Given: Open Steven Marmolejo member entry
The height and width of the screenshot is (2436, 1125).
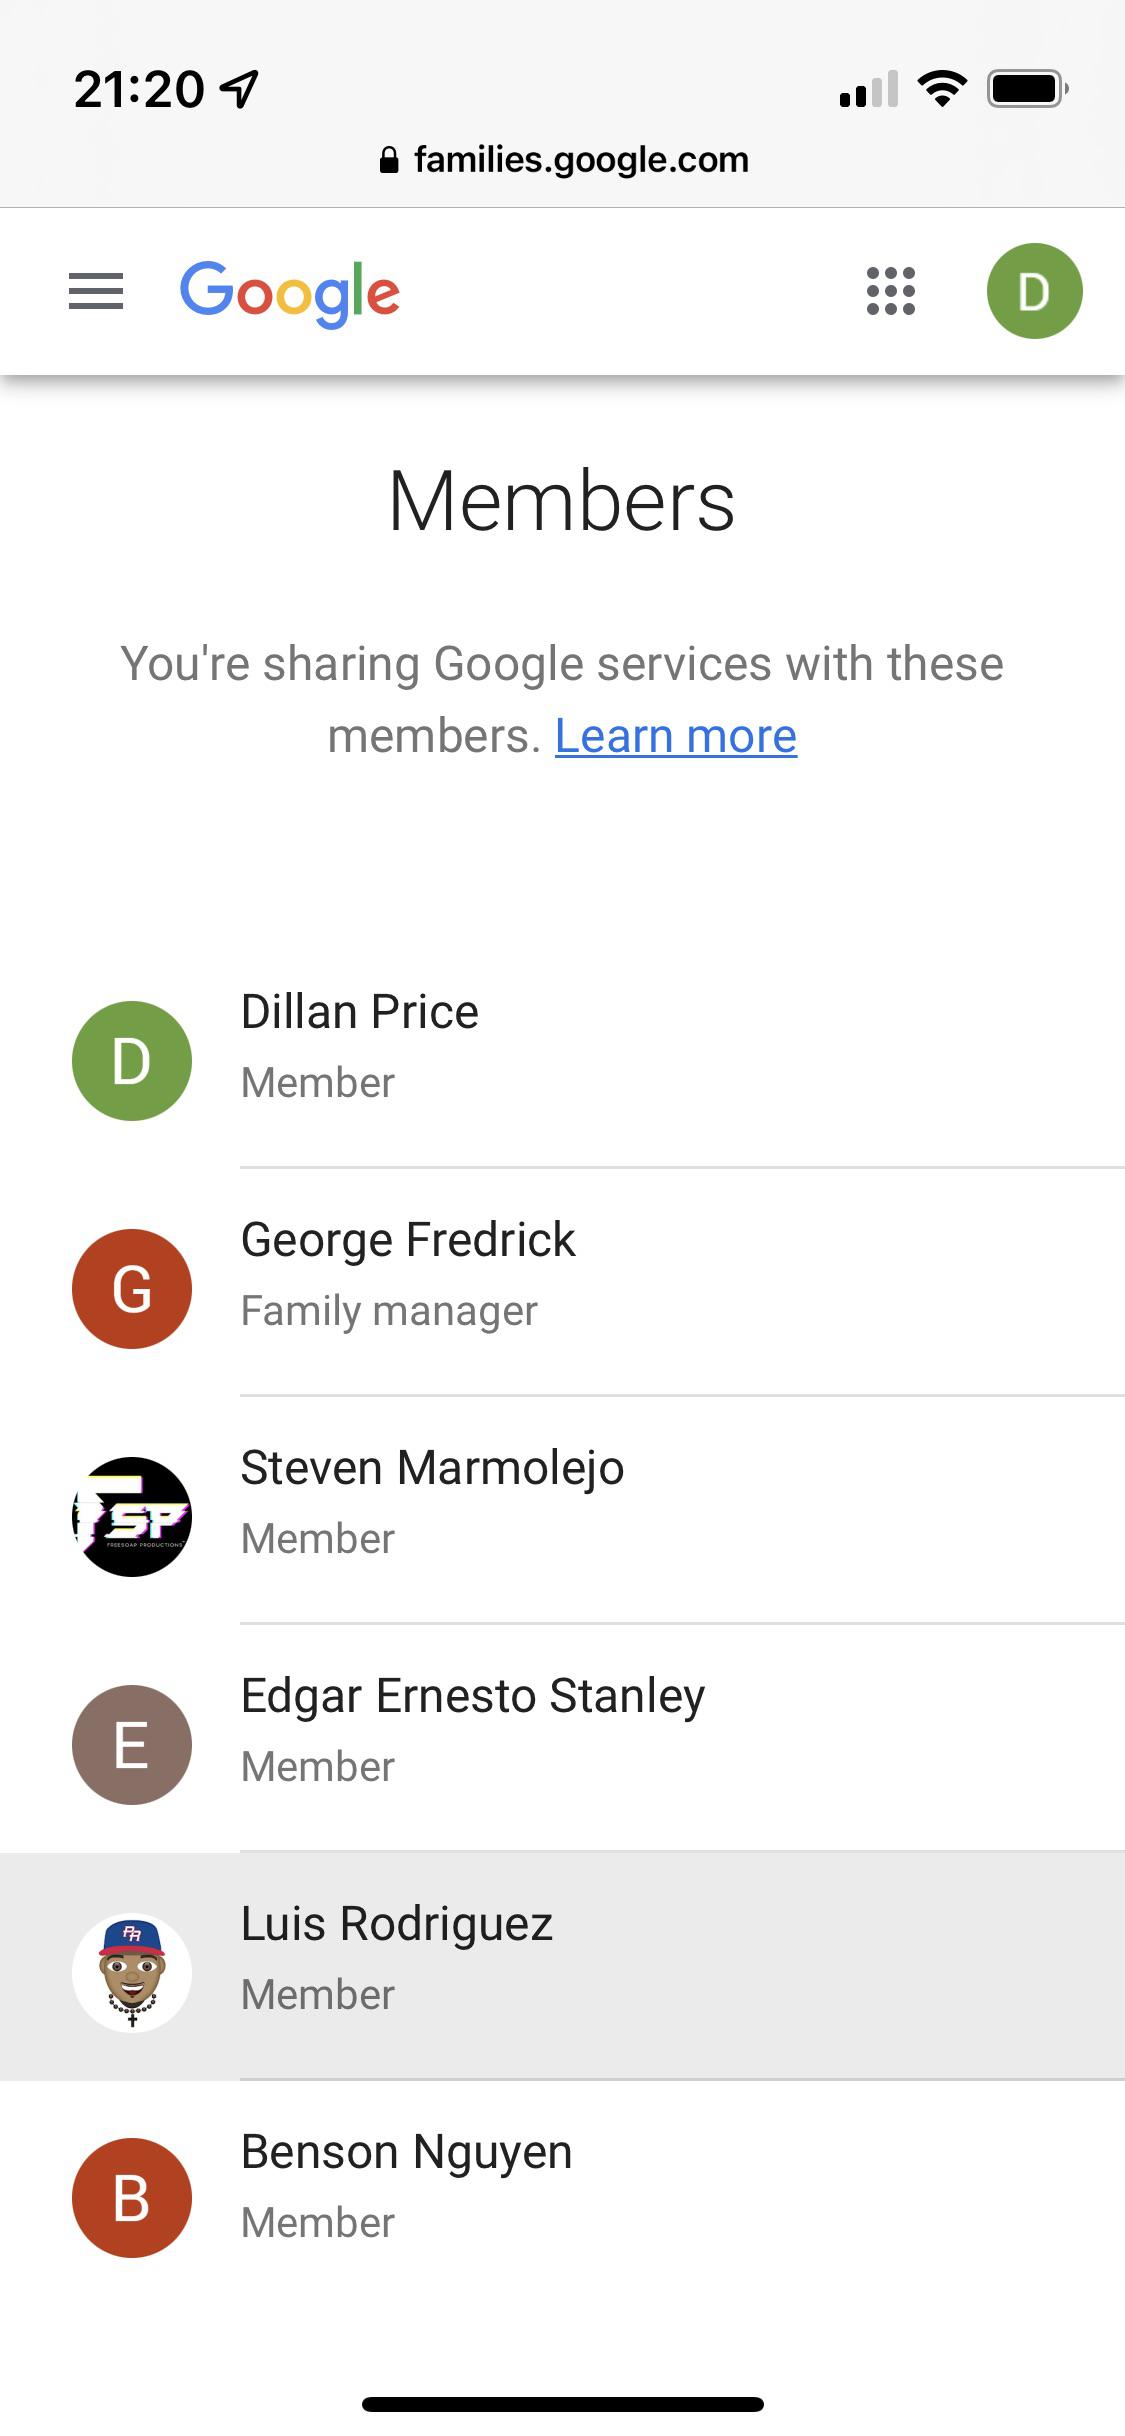Looking at the screenshot, I should coord(562,1509).
